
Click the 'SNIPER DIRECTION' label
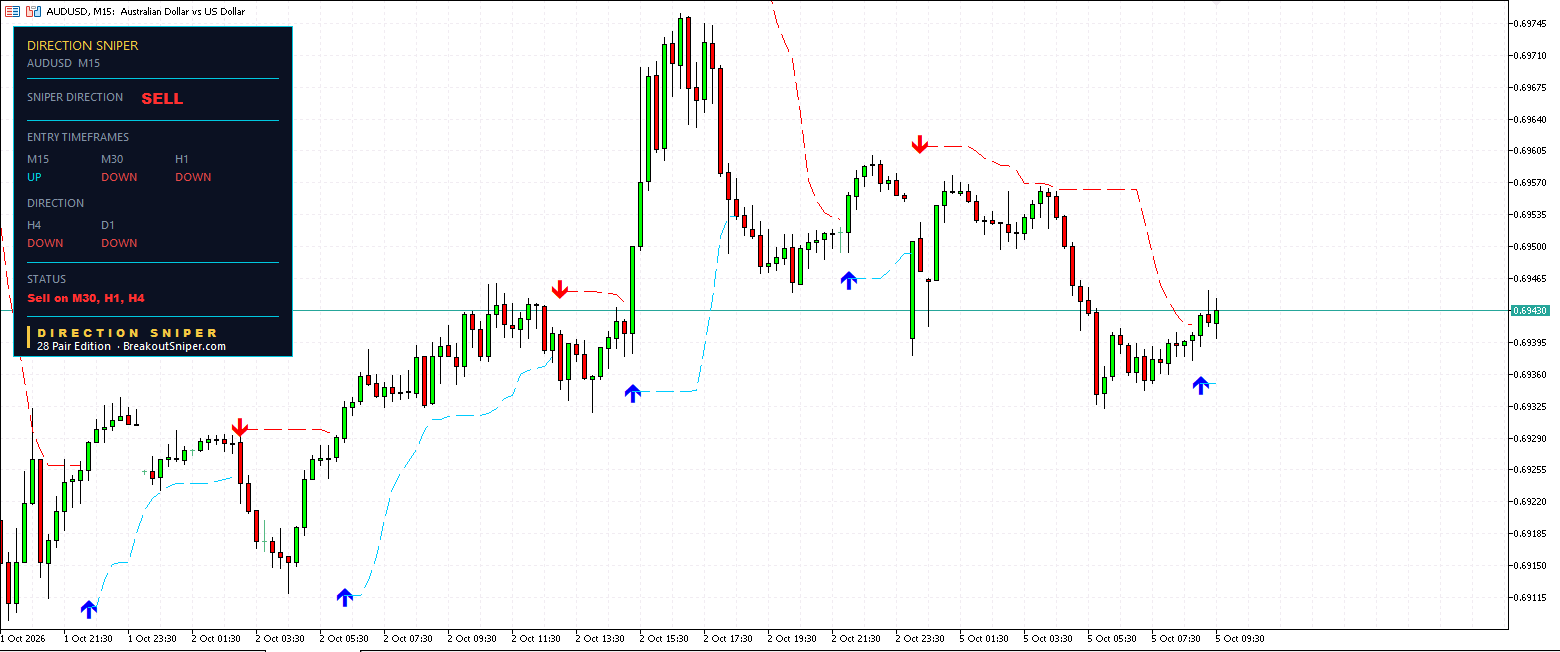[x=75, y=97]
